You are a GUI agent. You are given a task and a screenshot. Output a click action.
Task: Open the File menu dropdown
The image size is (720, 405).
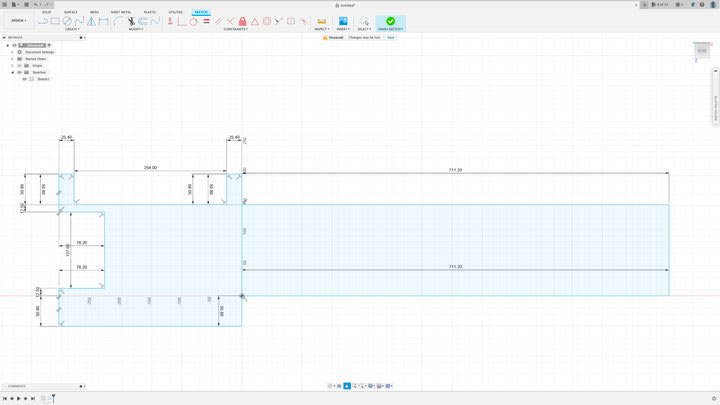tap(16, 5)
